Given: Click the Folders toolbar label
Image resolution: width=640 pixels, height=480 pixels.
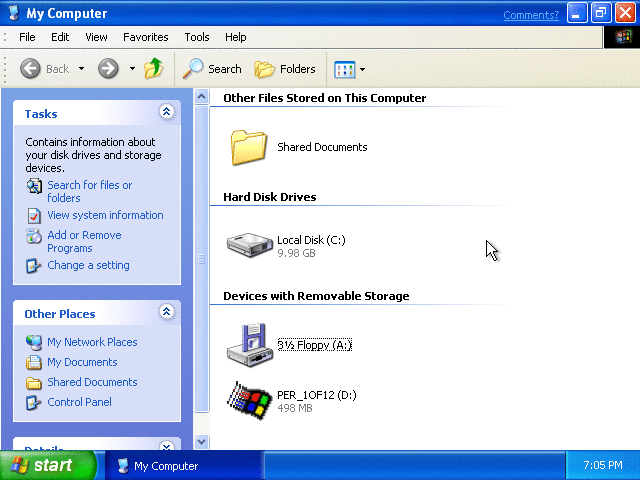Looking at the screenshot, I should (298, 69).
